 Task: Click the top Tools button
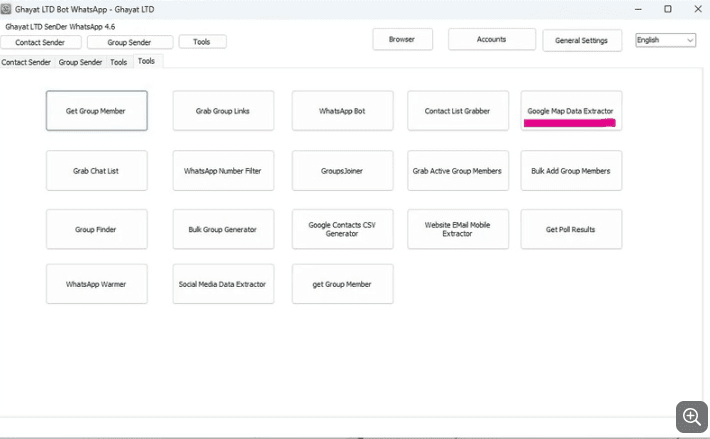tap(202, 42)
